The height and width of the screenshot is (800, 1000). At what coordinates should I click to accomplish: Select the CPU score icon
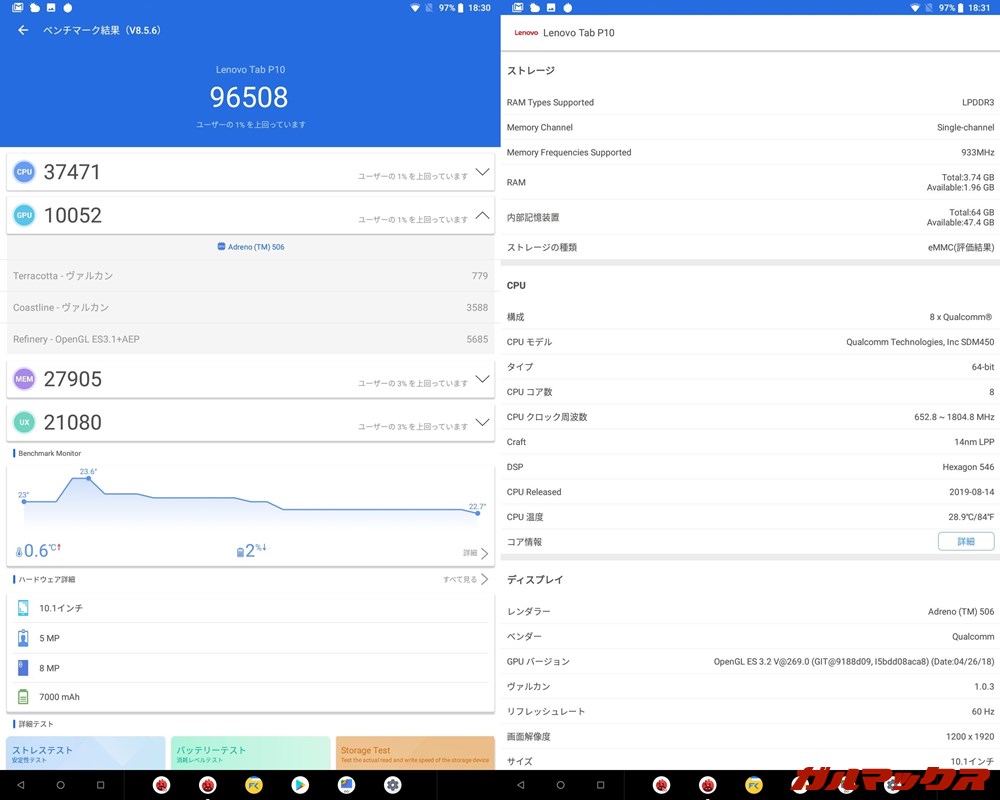pyautogui.click(x=24, y=171)
